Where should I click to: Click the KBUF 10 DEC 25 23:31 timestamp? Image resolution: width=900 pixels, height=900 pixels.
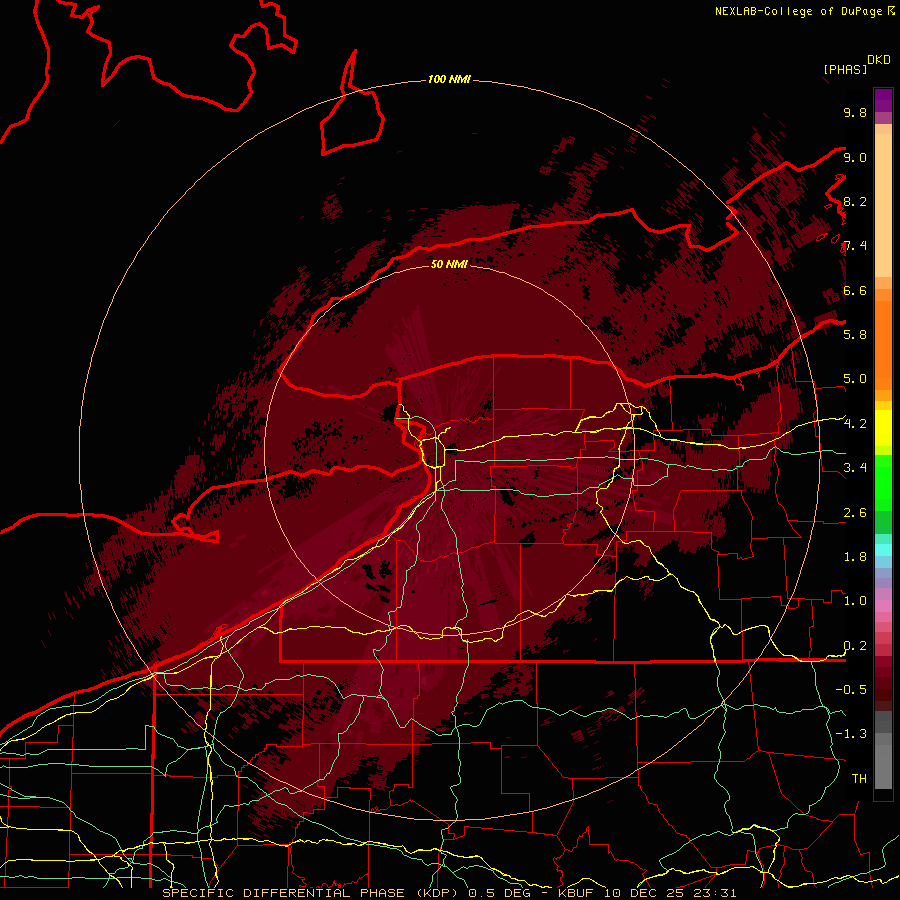[x=647, y=893]
